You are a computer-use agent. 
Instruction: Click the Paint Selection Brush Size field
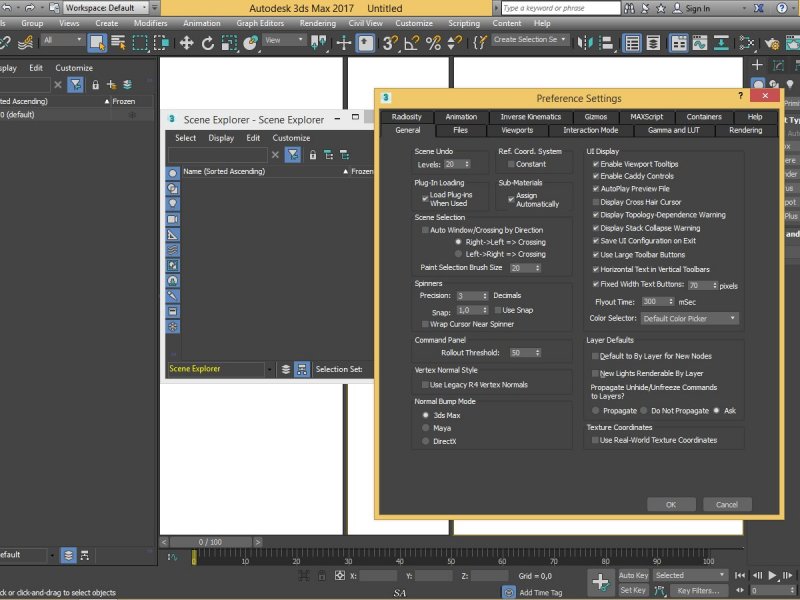click(x=522, y=268)
